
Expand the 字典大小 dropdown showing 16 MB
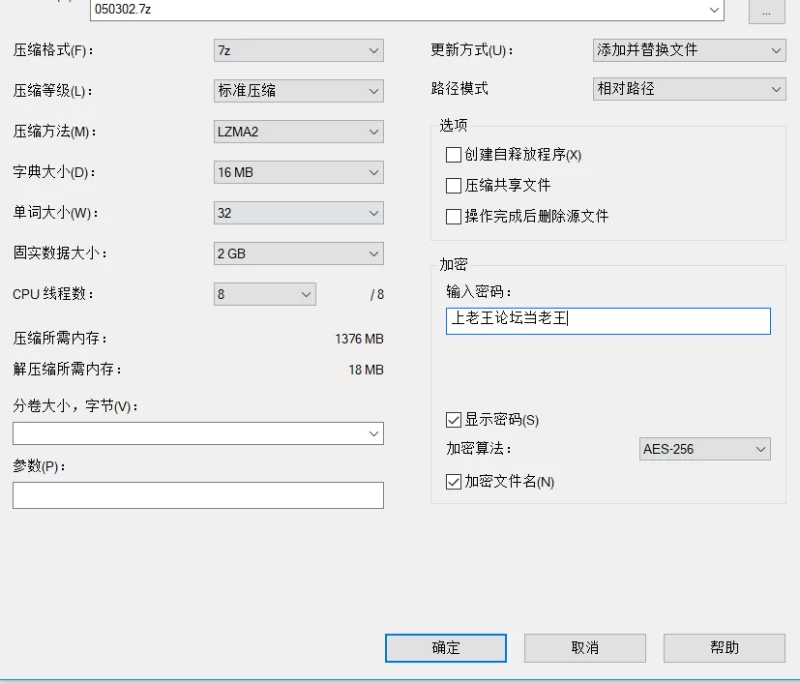(x=298, y=172)
